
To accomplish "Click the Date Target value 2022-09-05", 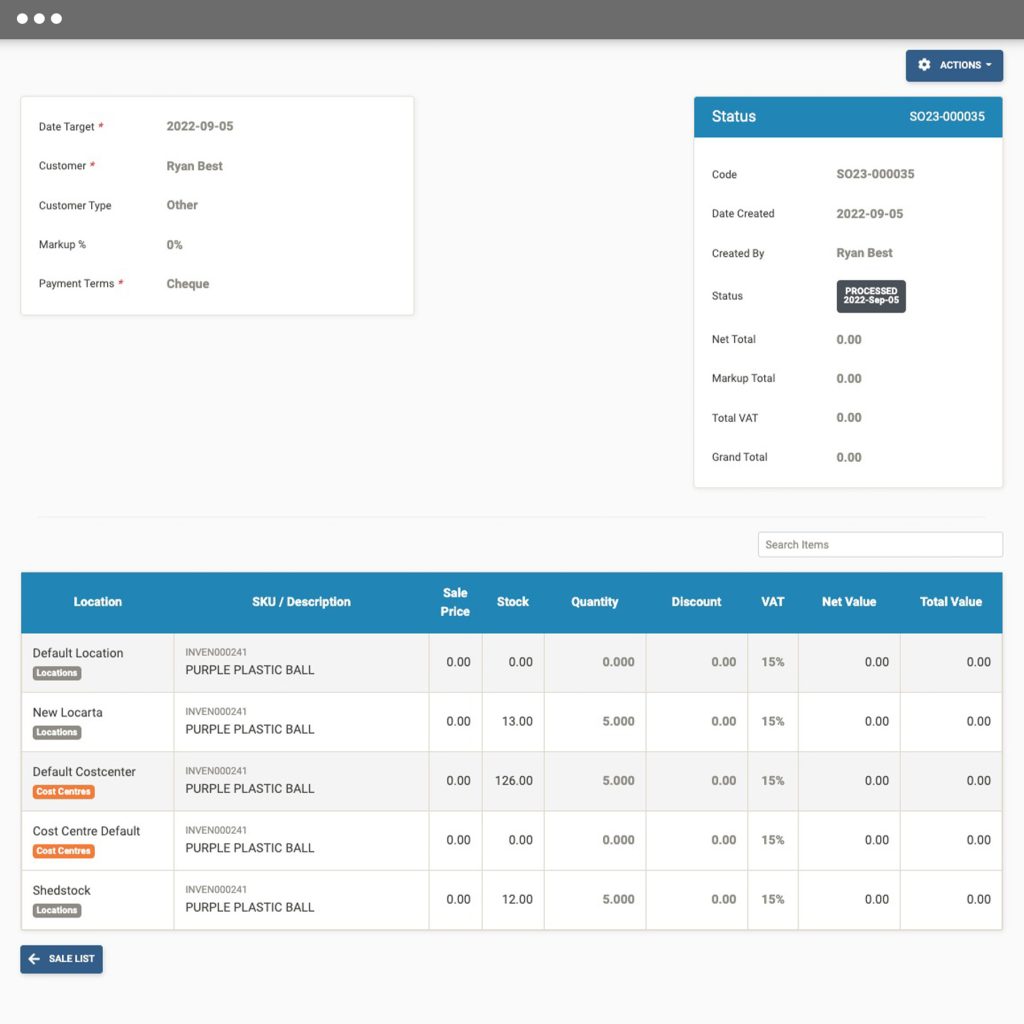I will click(200, 126).
